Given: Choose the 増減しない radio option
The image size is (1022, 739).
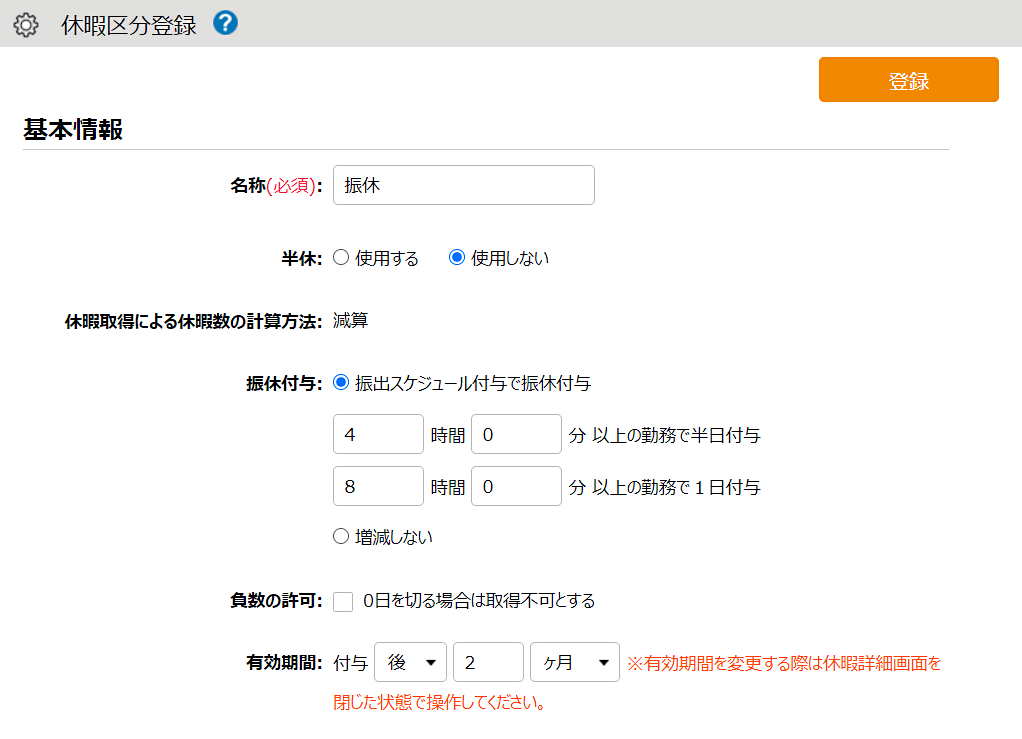Looking at the screenshot, I should (x=341, y=536).
